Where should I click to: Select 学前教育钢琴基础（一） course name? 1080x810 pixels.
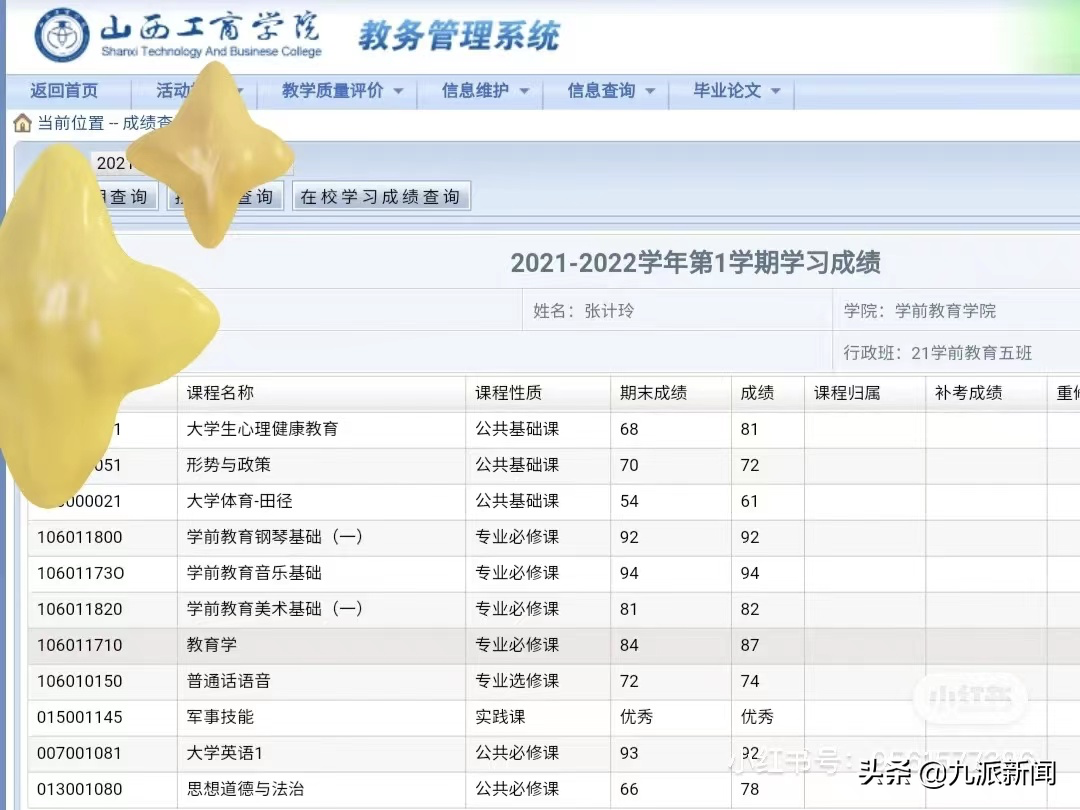coord(274,537)
